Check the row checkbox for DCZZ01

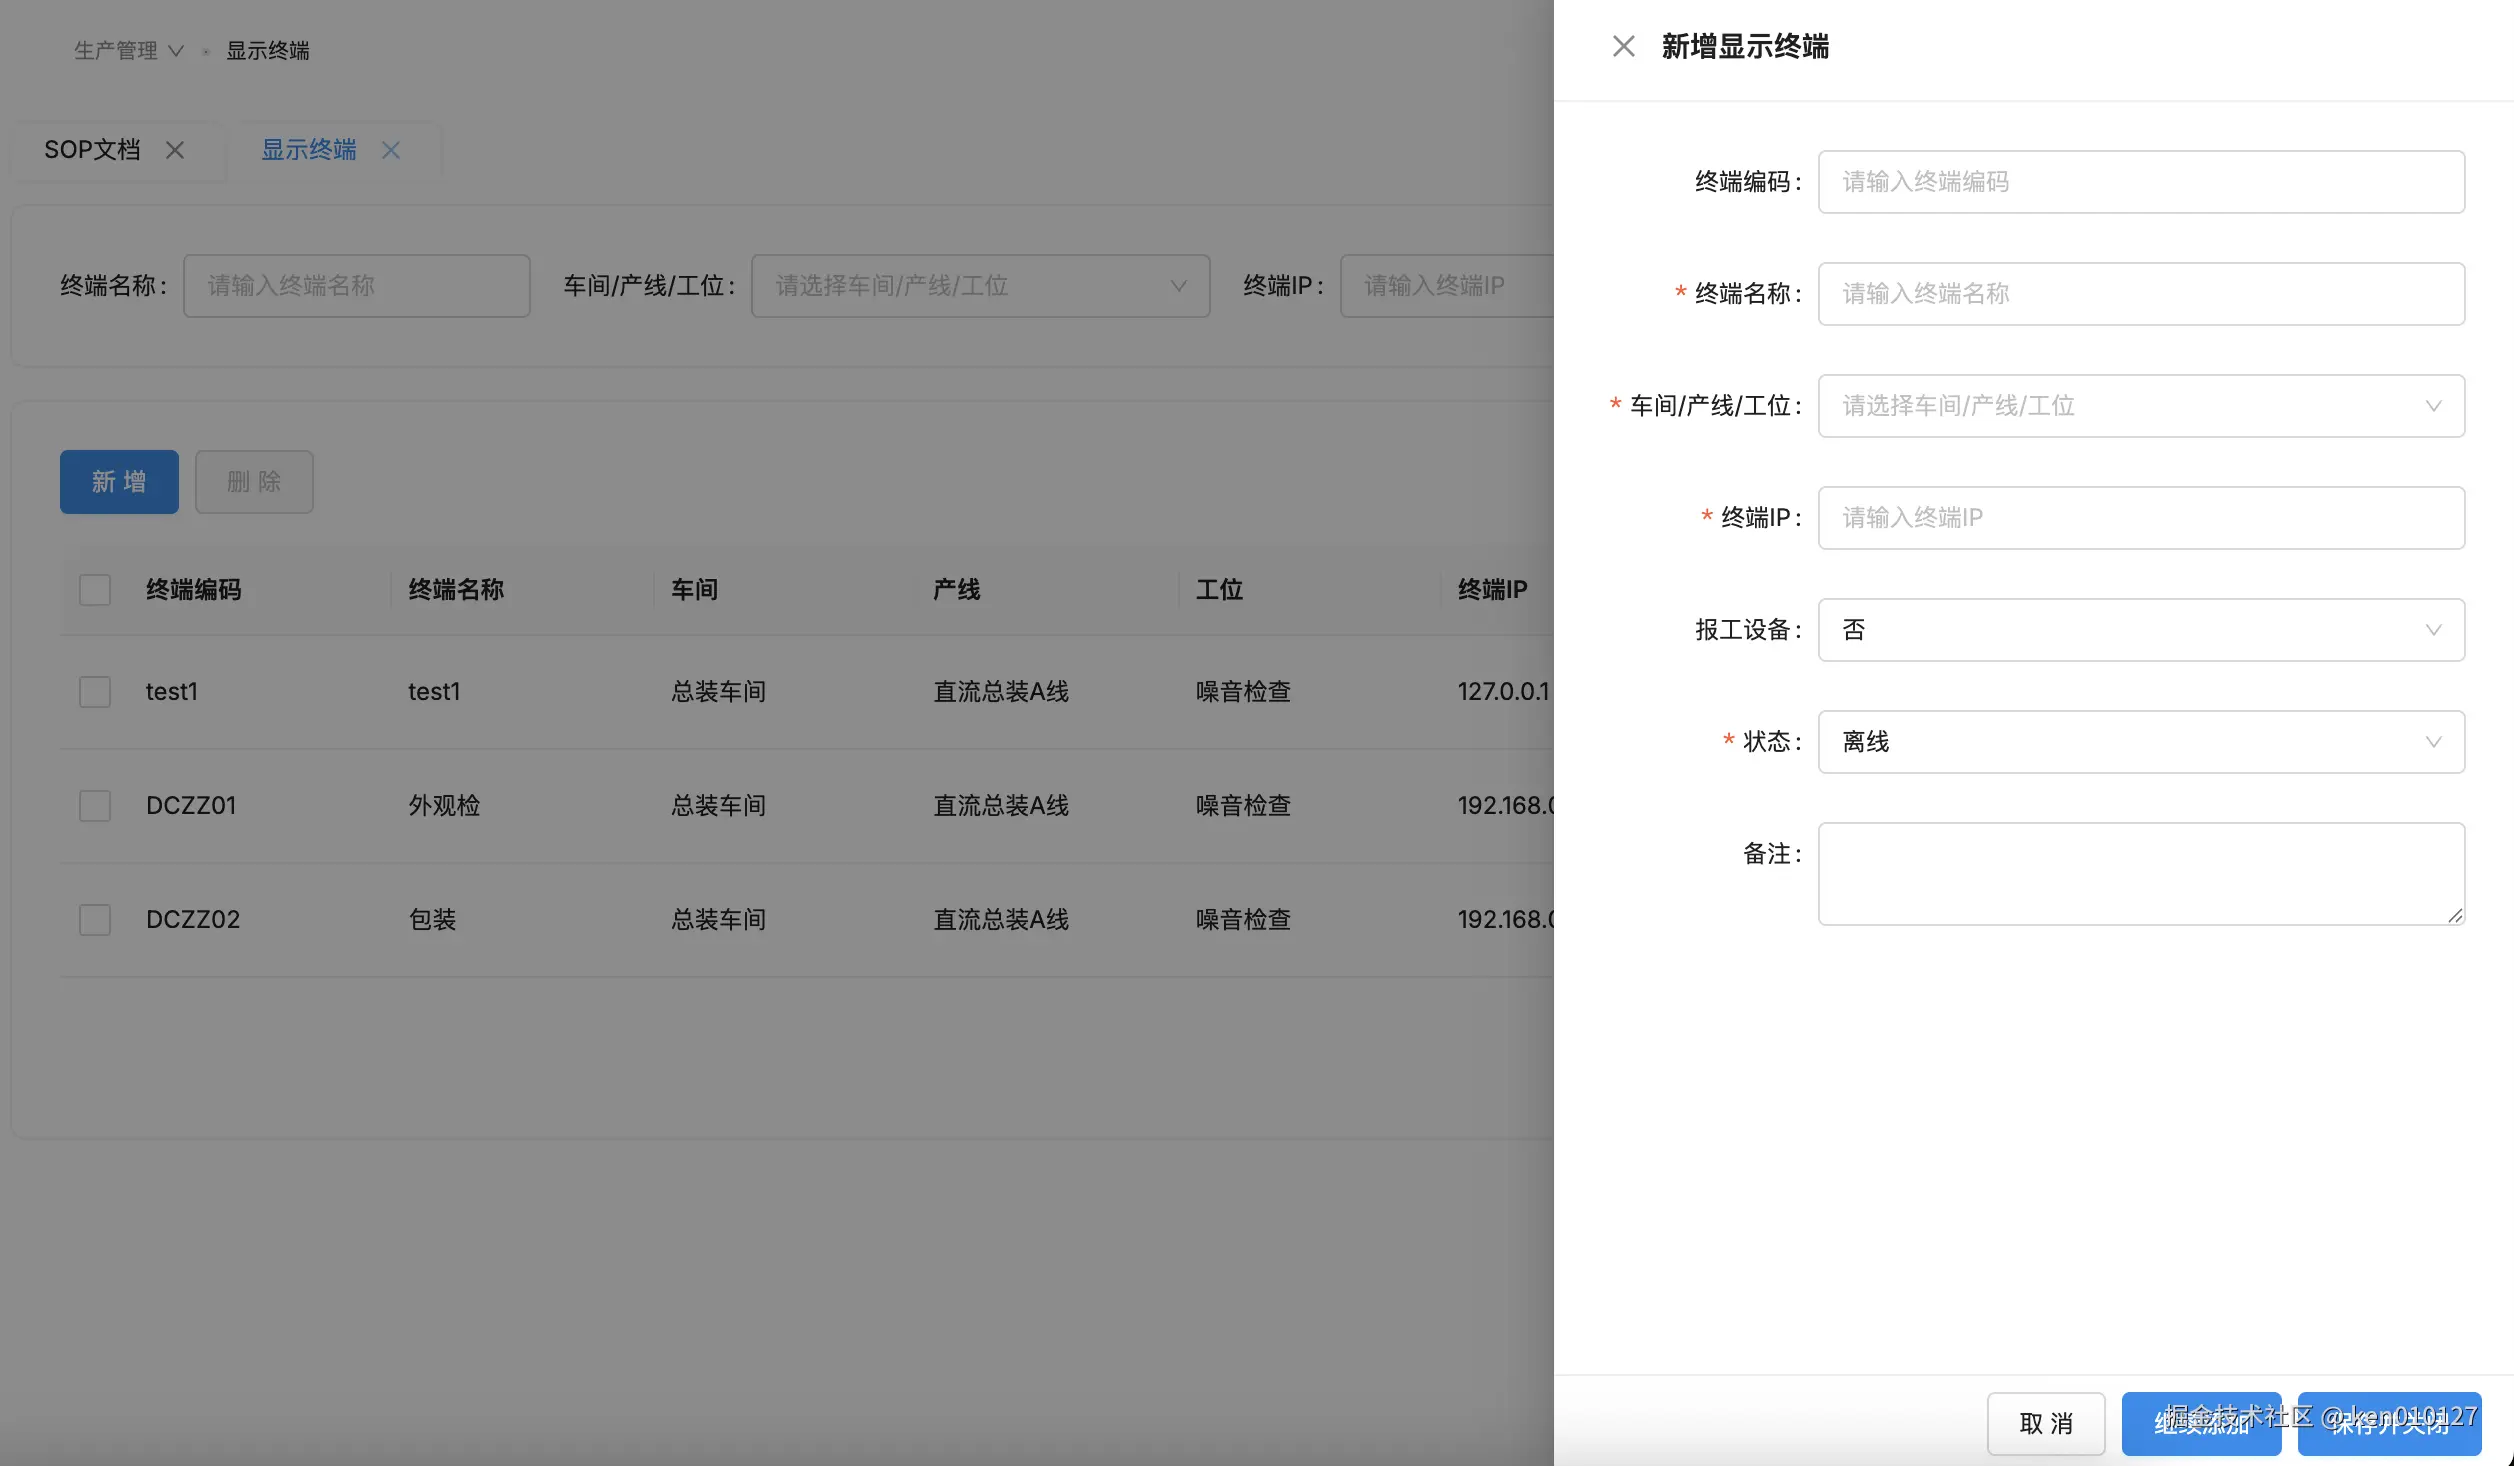[95, 806]
